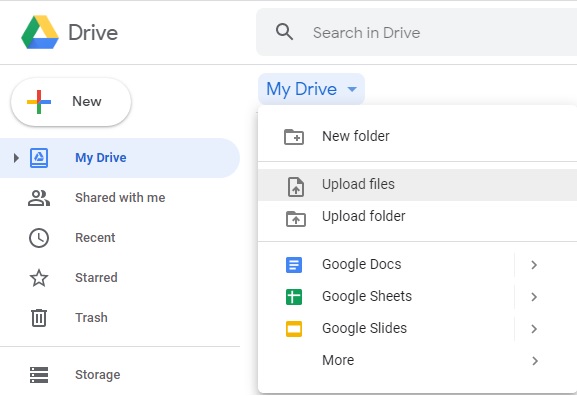
Task: Expand the My Drive sidebar tree arrow
Action: 16,158
